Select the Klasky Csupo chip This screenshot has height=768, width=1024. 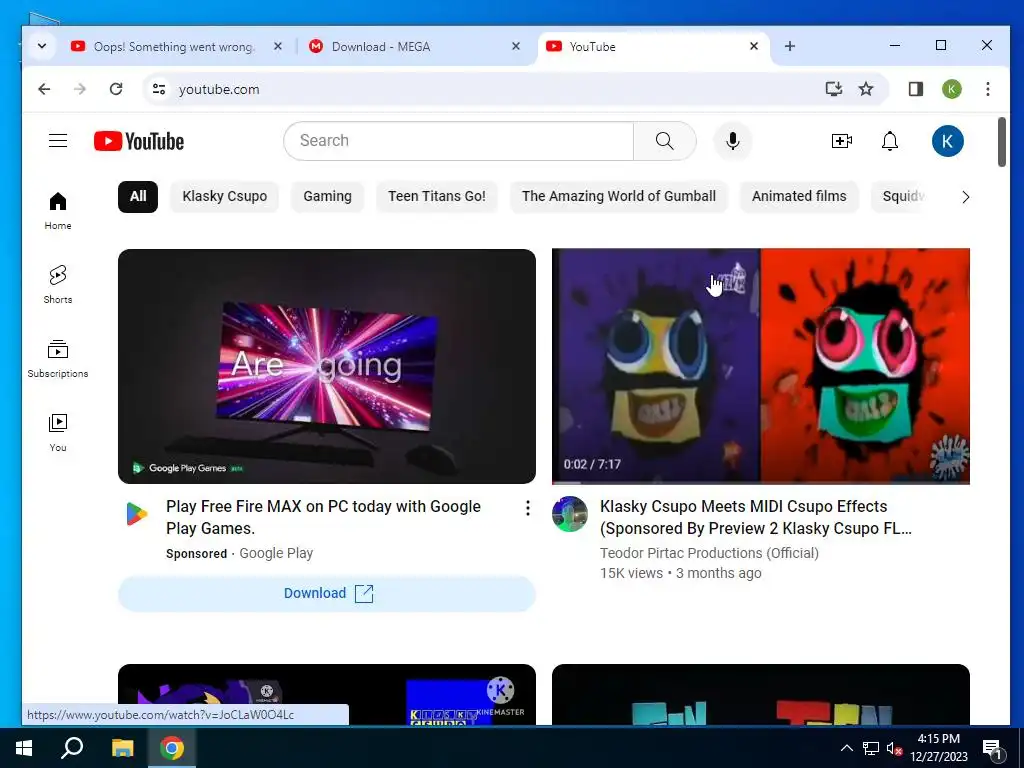click(225, 197)
